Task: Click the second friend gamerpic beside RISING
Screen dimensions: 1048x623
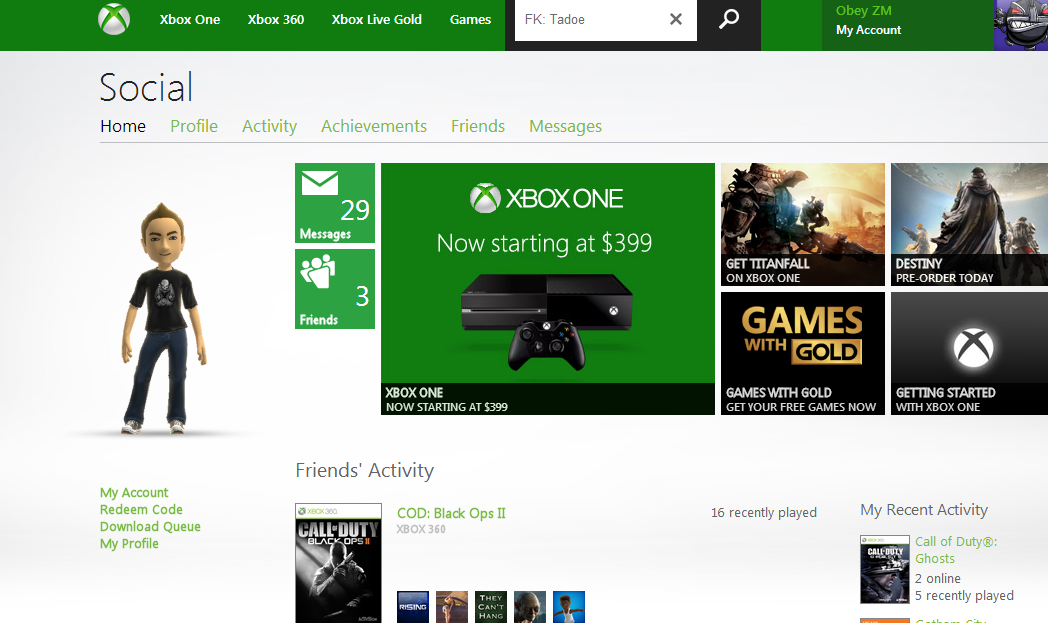Action: click(x=452, y=607)
